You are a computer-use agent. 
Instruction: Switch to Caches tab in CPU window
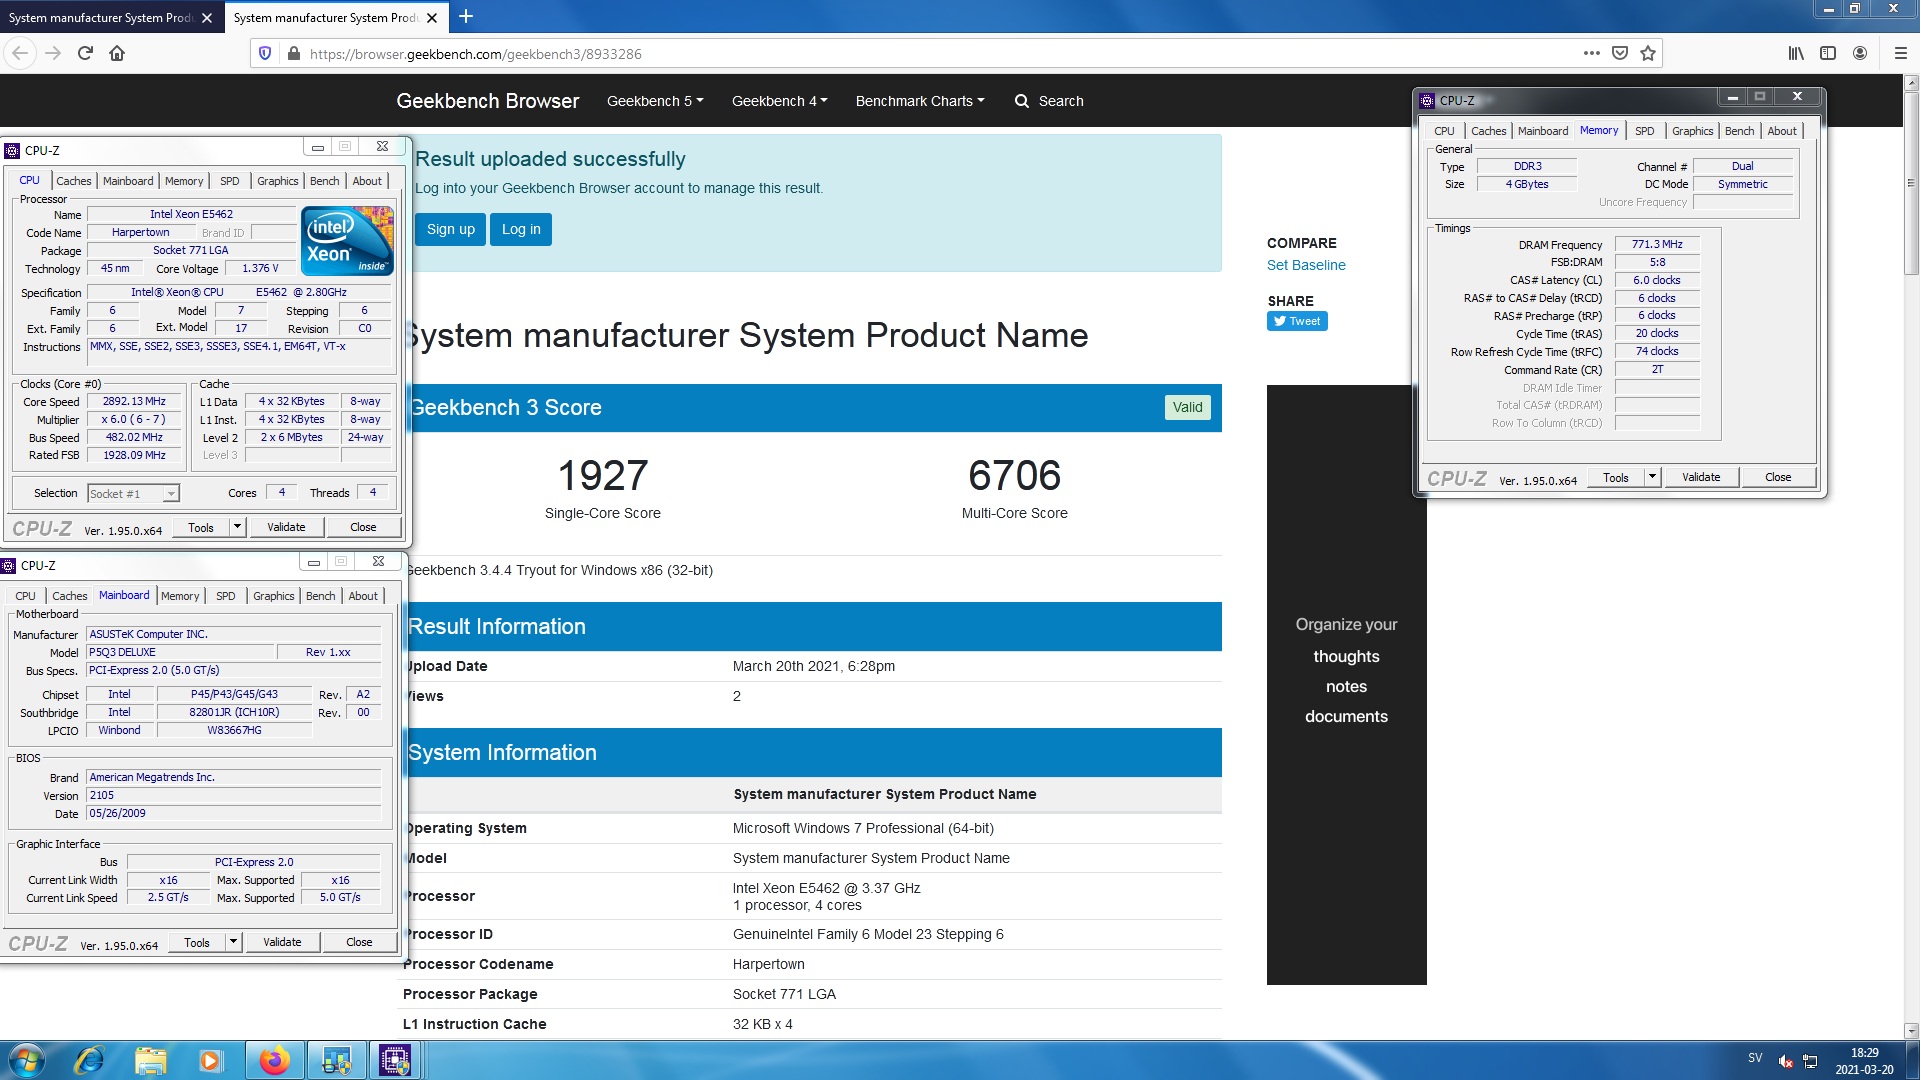[x=74, y=181]
